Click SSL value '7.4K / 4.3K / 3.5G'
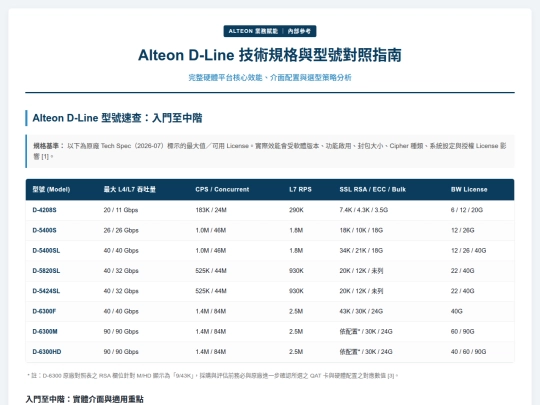 [364, 210]
